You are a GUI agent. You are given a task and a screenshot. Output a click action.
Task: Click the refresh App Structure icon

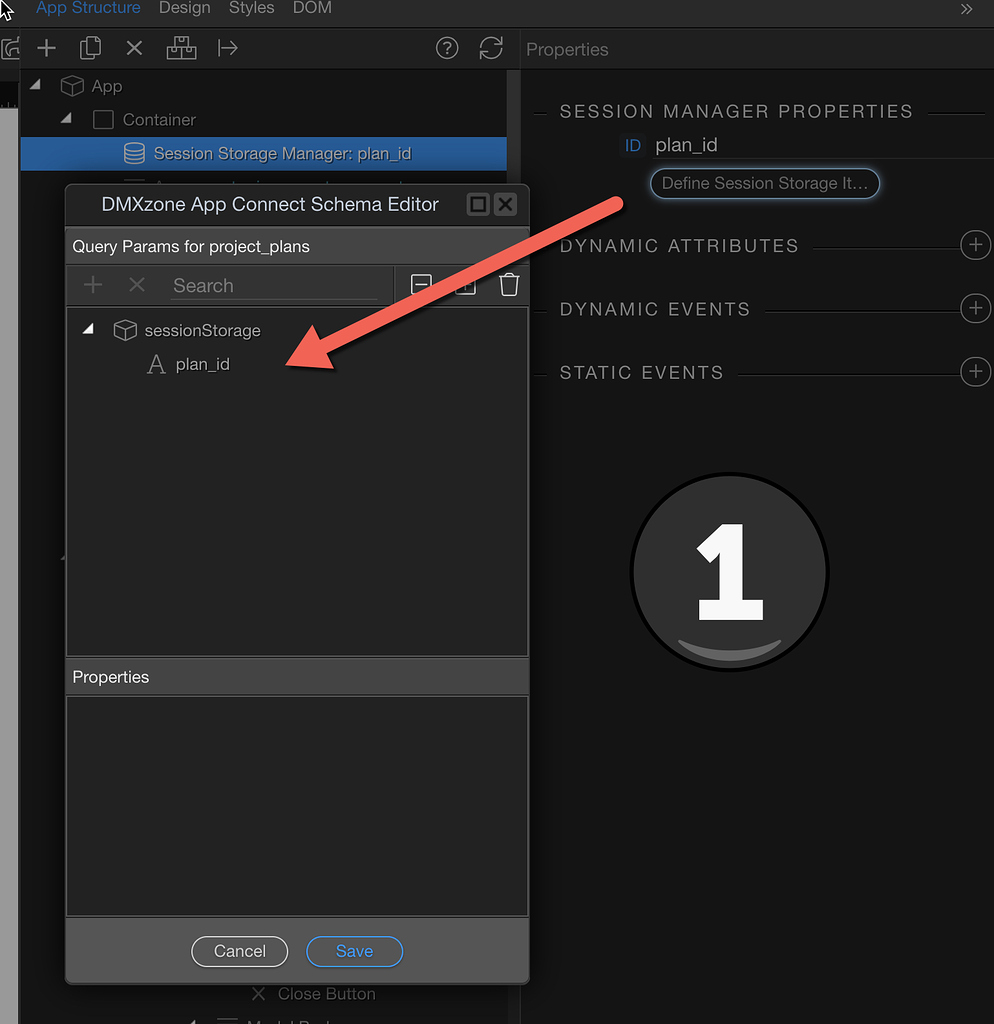(491, 48)
